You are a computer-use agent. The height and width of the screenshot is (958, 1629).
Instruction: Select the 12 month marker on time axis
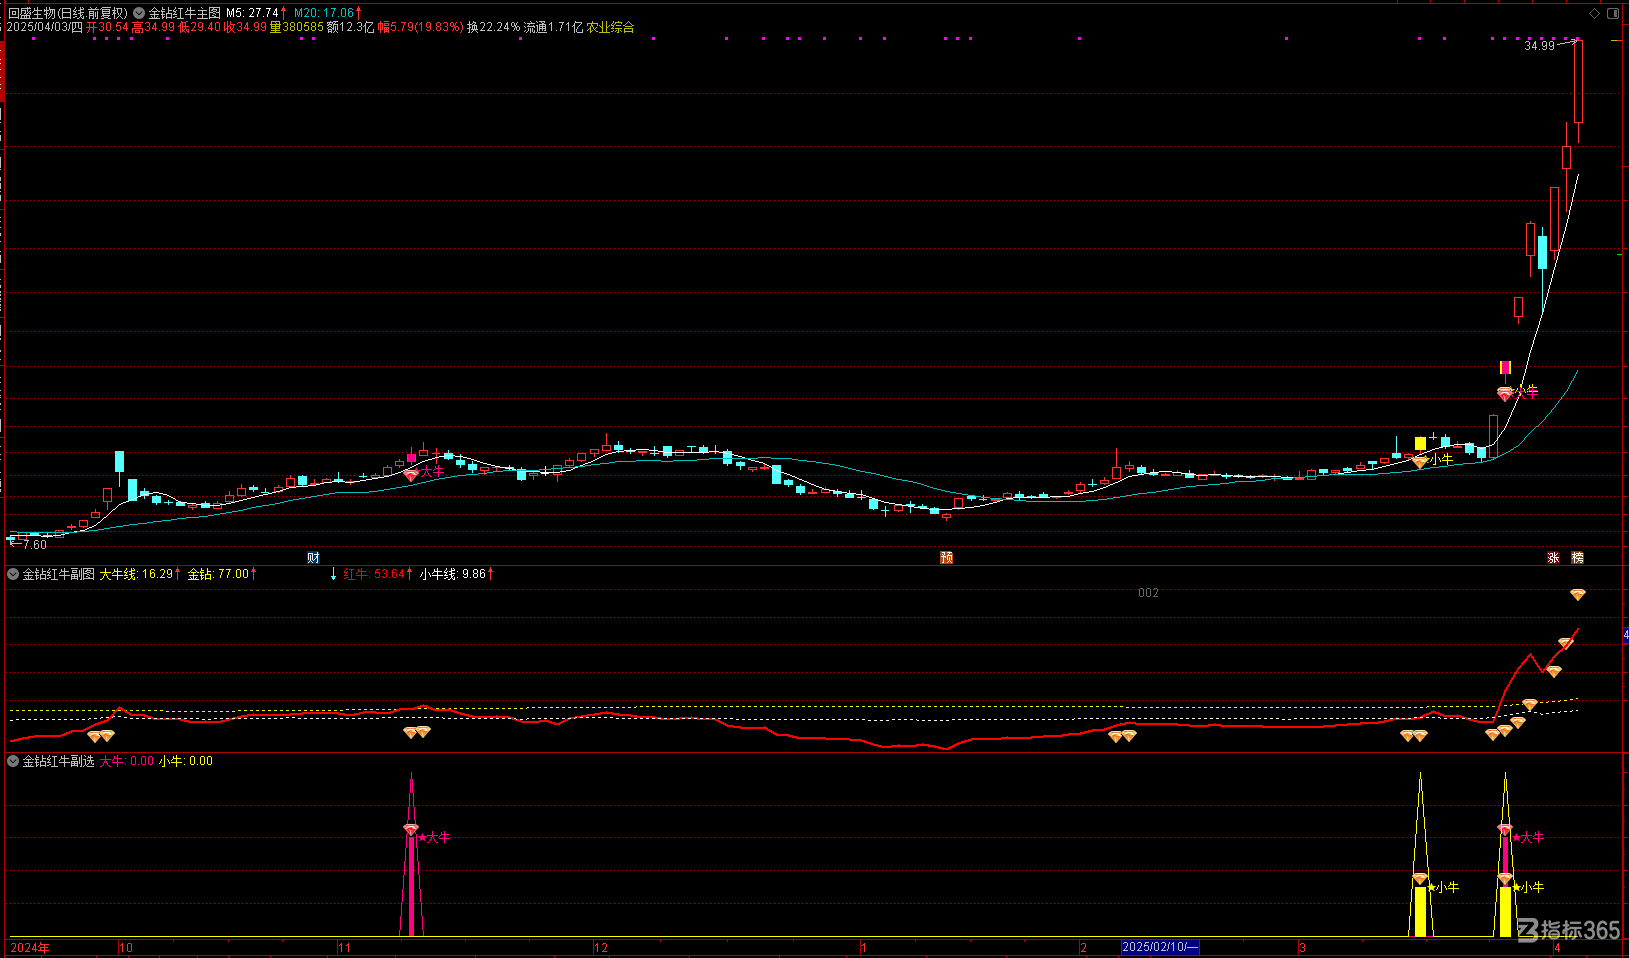pos(601,947)
